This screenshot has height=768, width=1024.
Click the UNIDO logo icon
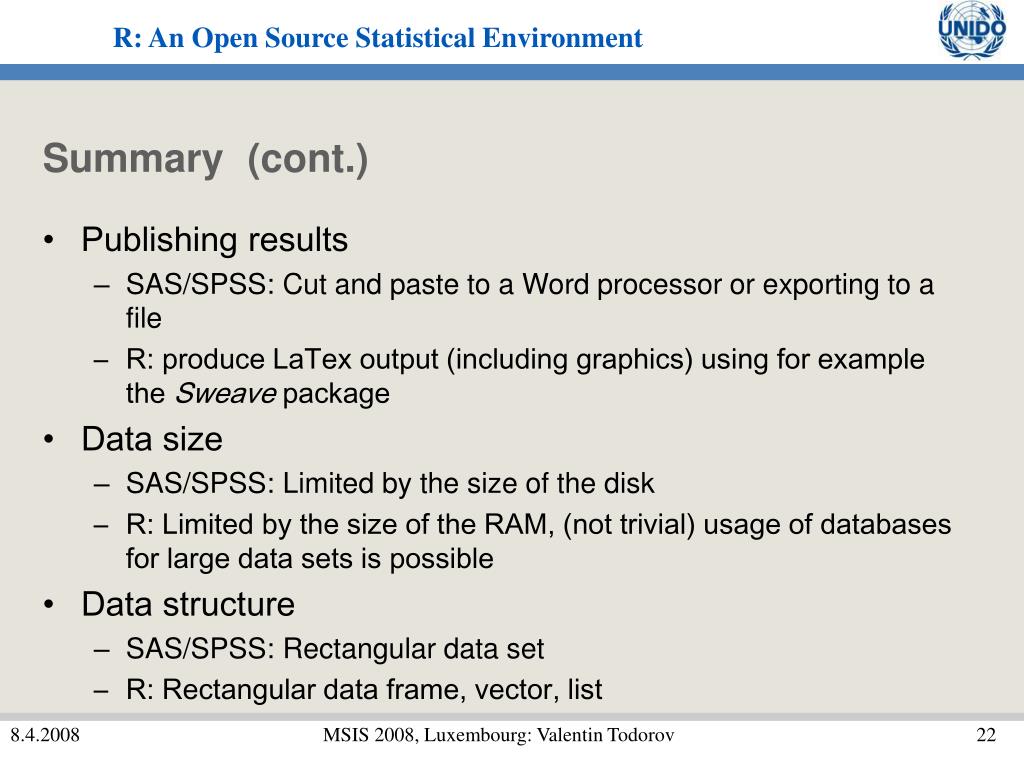972,30
